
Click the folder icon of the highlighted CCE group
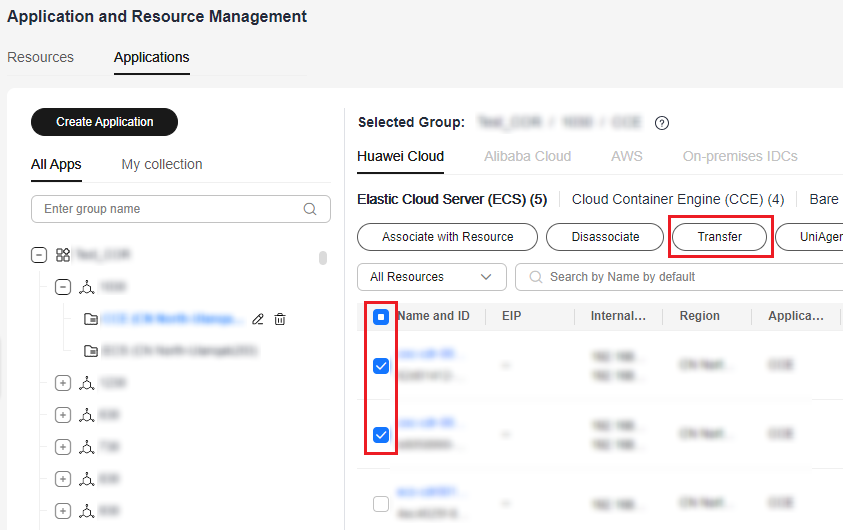point(91,319)
